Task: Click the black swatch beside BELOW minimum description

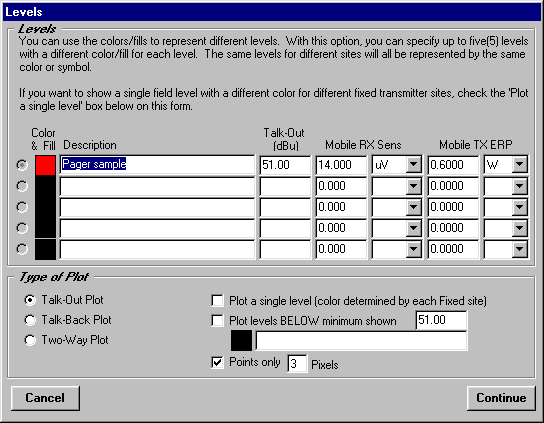Action: coord(241,341)
